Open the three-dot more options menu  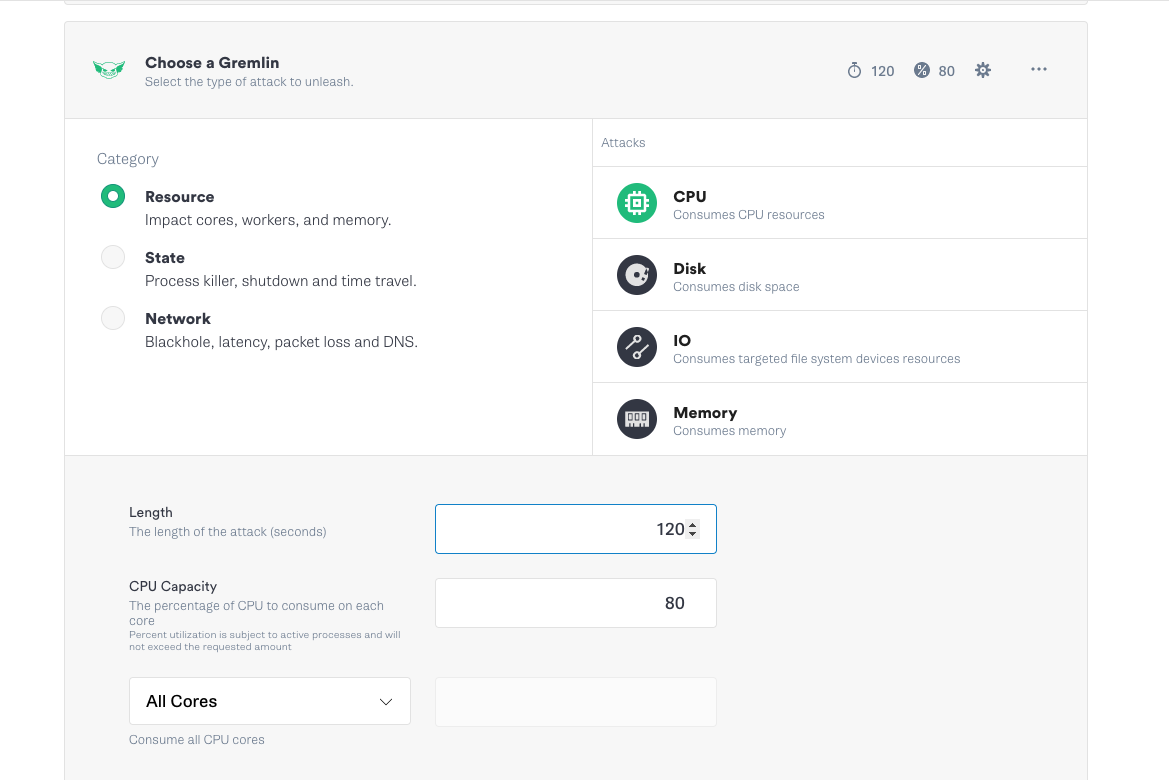tap(1039, 70)
